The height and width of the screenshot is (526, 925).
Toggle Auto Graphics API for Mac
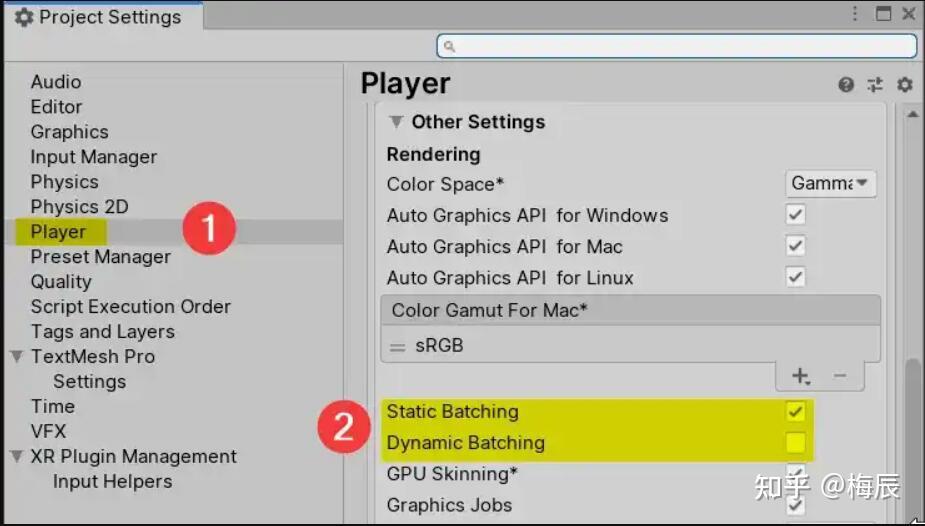(796, 246)
